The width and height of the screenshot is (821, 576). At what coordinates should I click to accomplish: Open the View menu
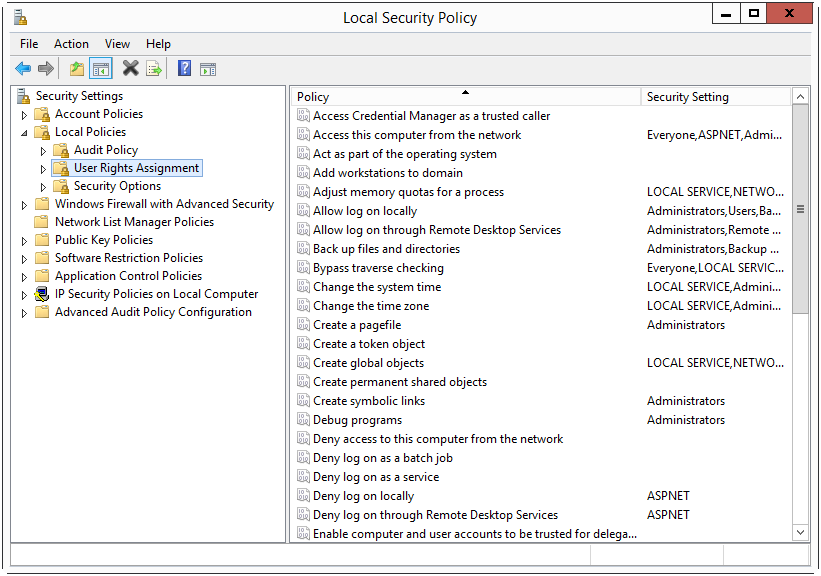(117, 44)
